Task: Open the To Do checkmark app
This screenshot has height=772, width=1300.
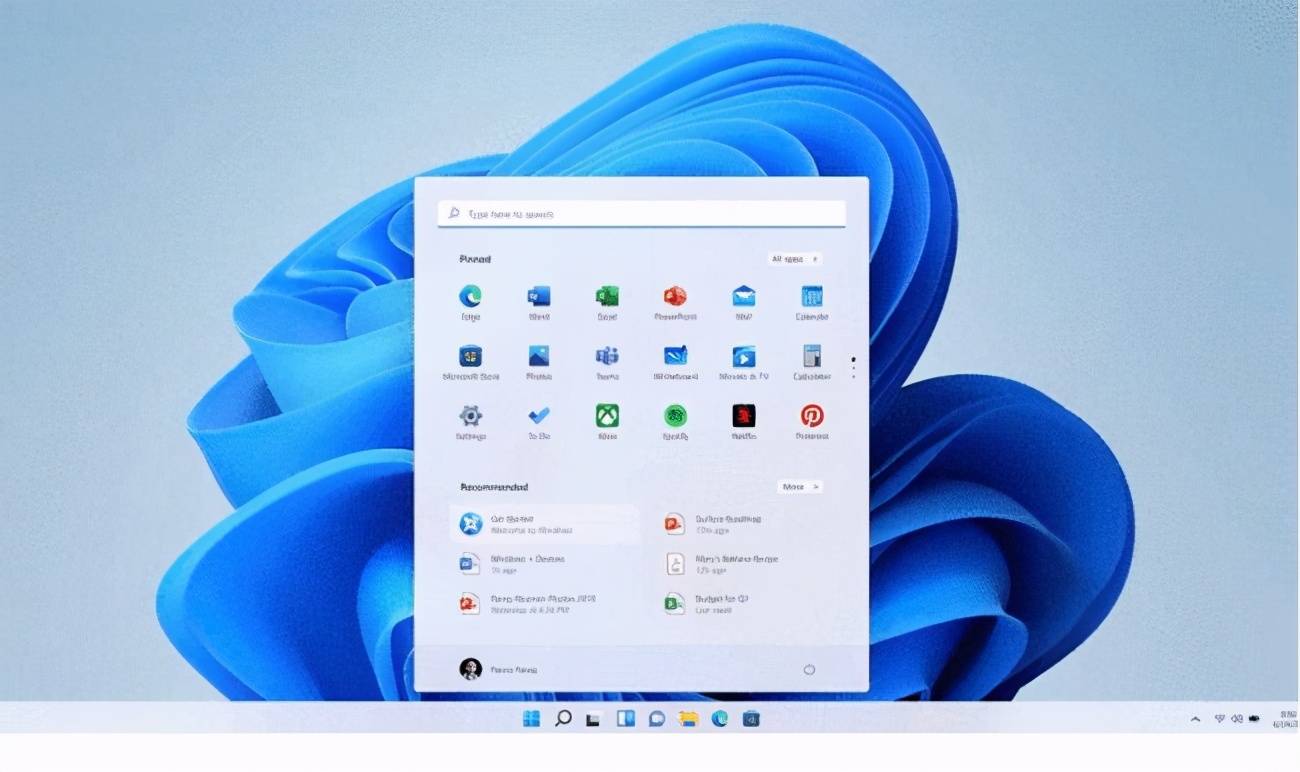Action: pos(539,416)
